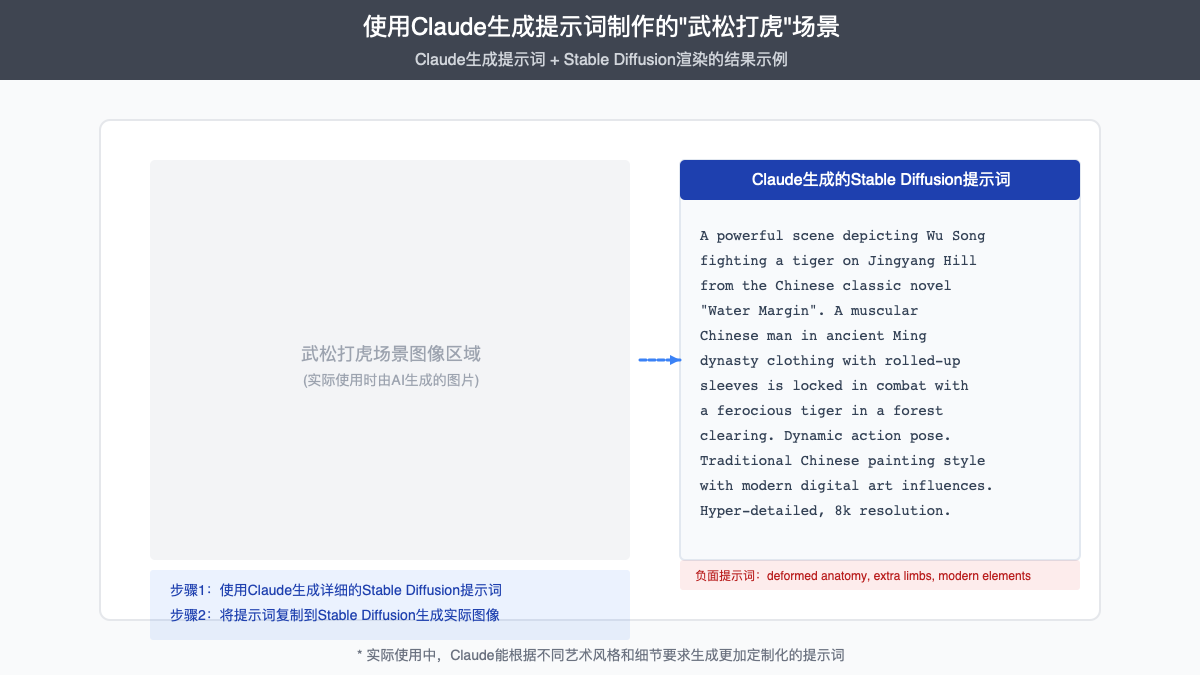
Task: Click the negative prompt "负面提示词: deformed anatomy..."
Action: [x=863, y=576]
